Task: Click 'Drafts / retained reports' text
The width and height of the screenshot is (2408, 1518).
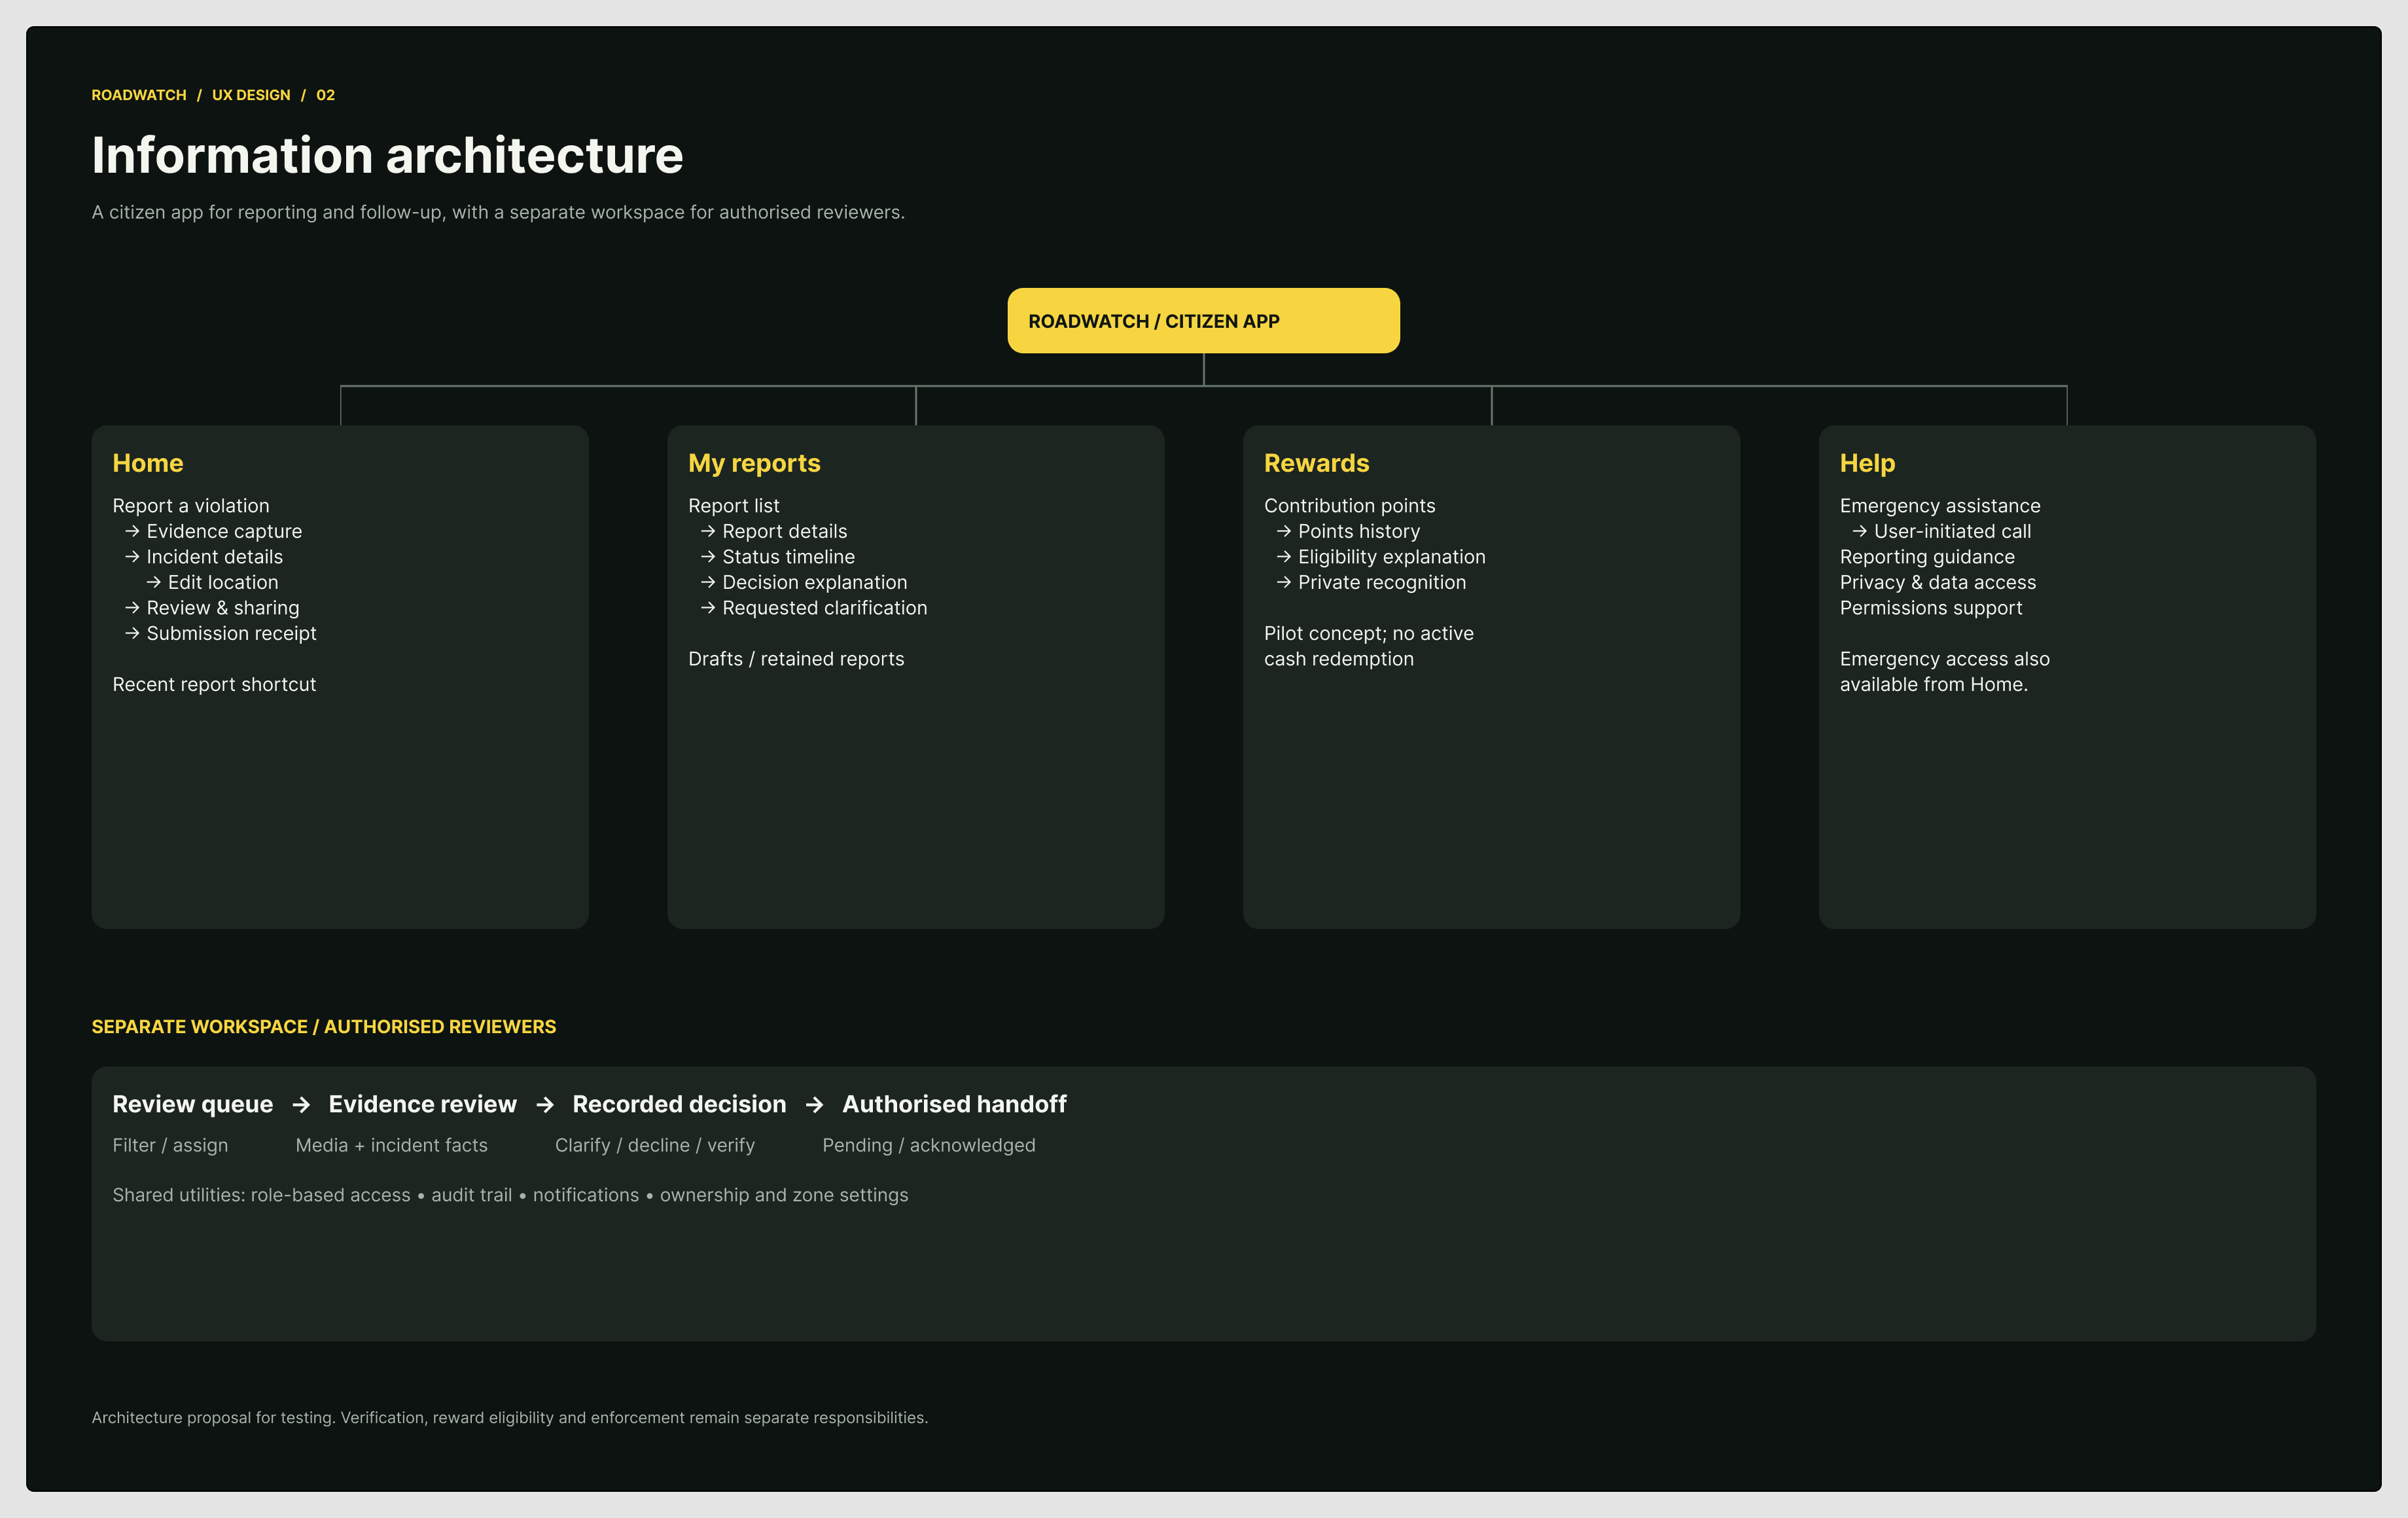Action: 796,659
